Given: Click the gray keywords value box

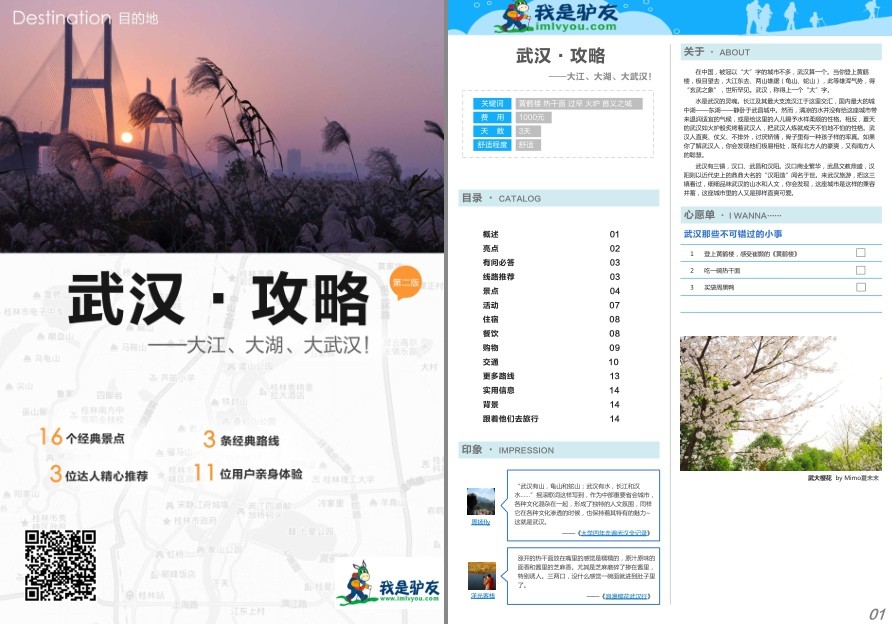Looking at the screenshot, I should (x=579, y=104).
